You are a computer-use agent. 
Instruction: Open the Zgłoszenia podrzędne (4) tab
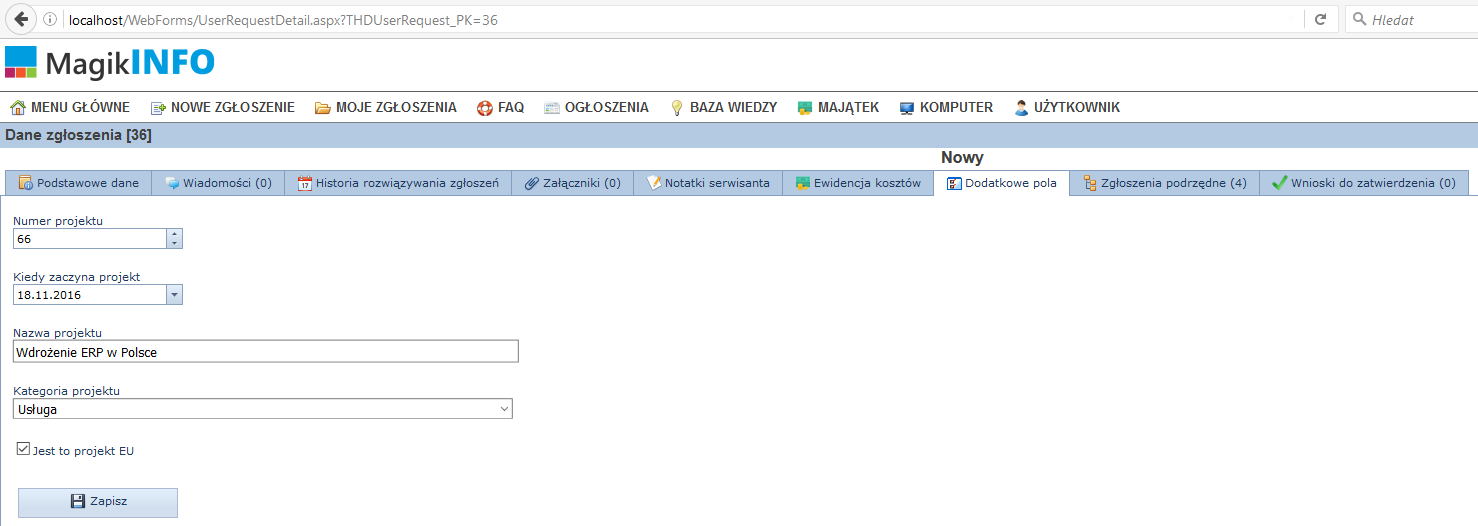coord(1164,183)
